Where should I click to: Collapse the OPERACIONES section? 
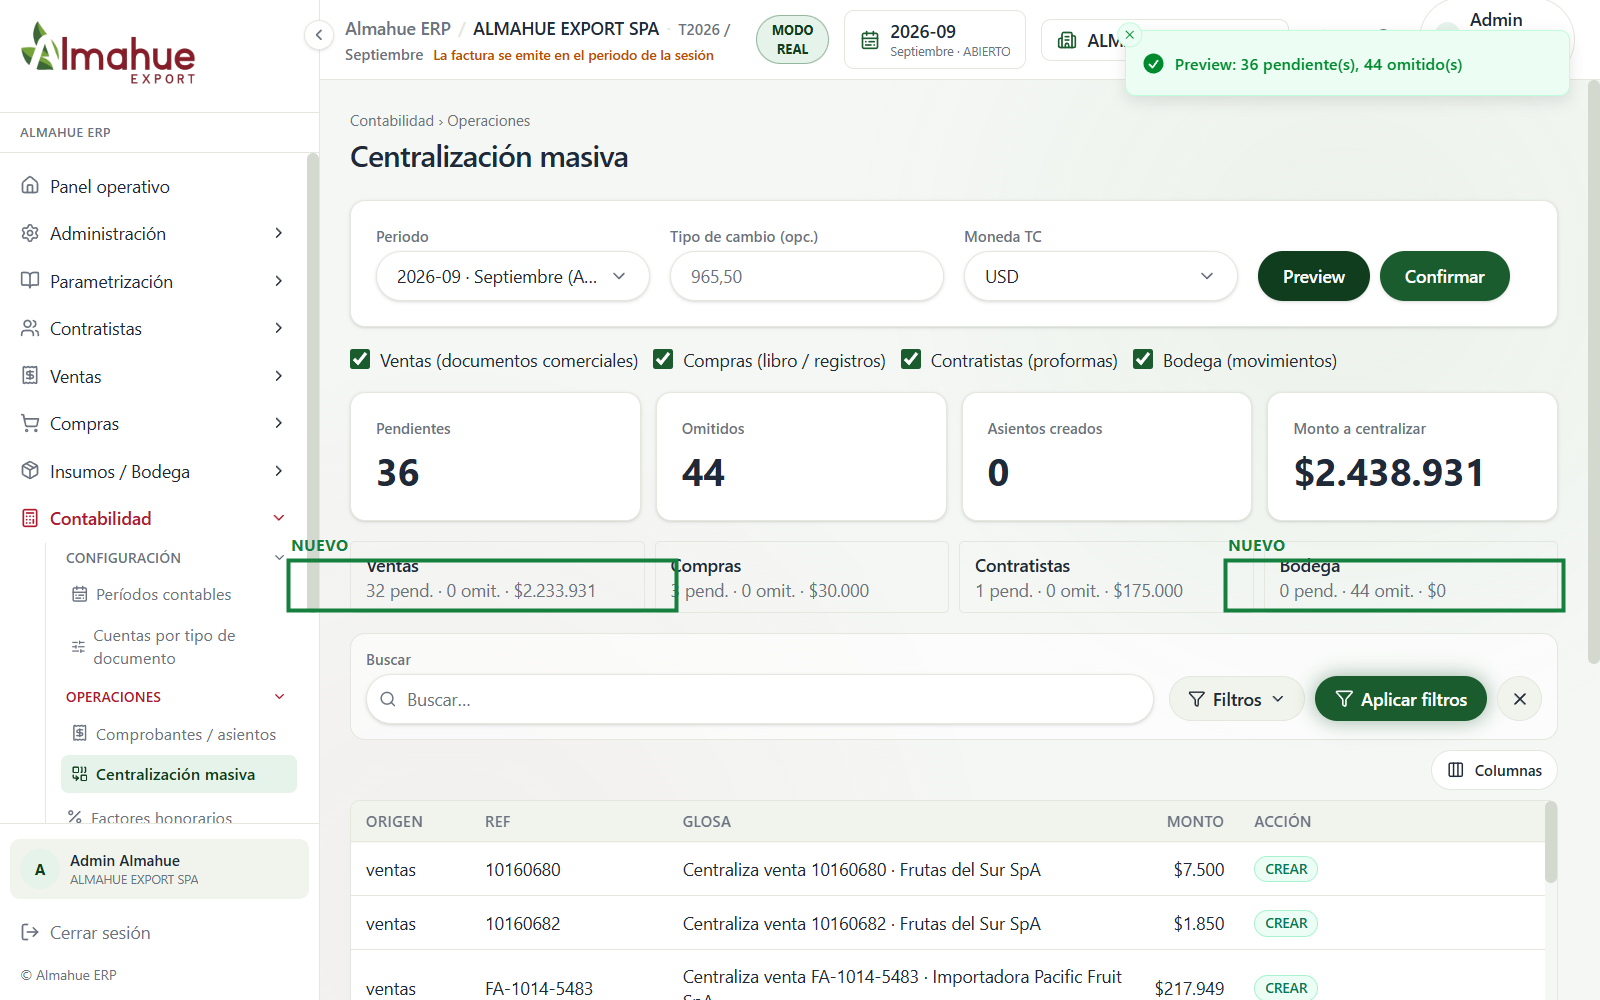(280, 696)
